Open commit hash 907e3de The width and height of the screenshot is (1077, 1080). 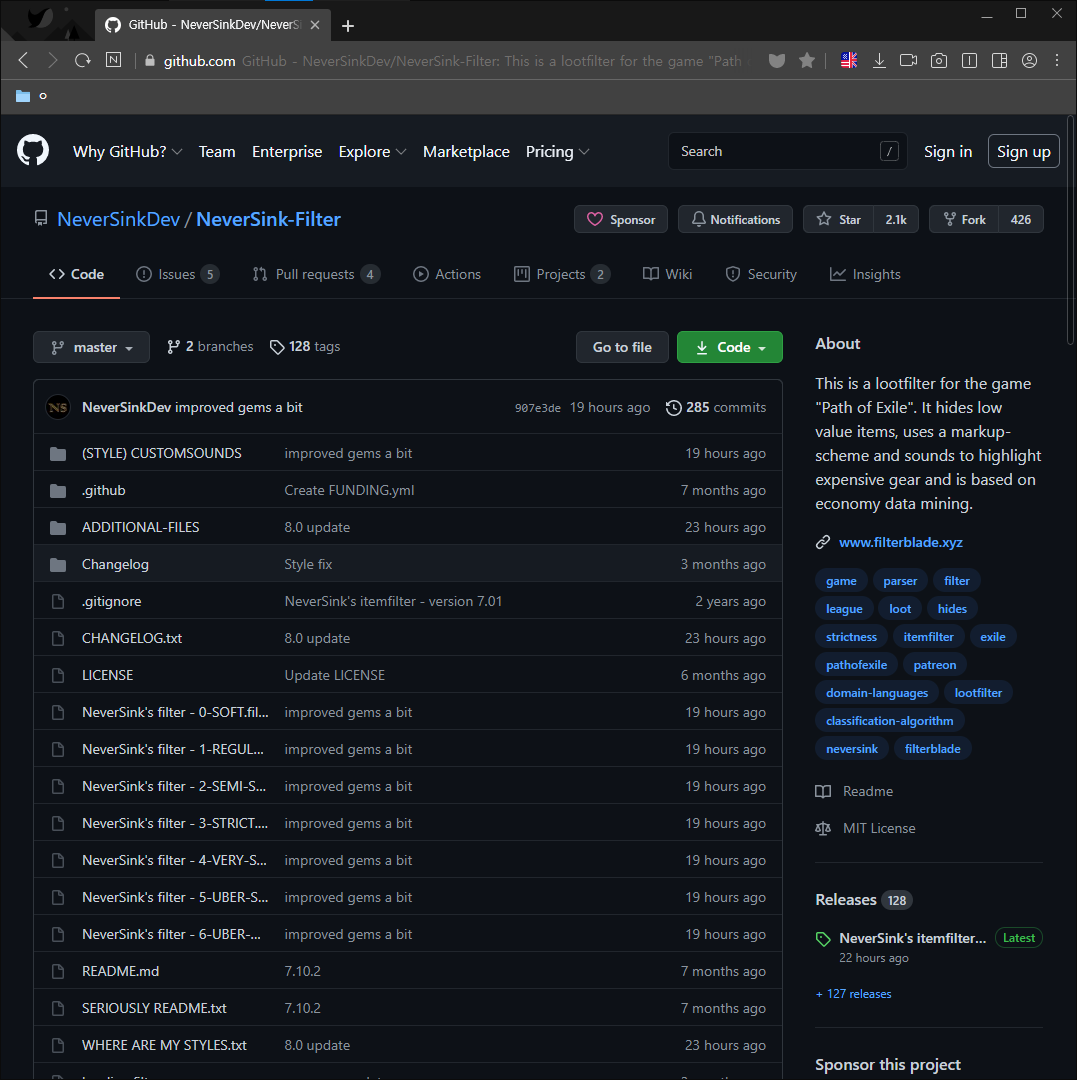[x=537, y=408]
